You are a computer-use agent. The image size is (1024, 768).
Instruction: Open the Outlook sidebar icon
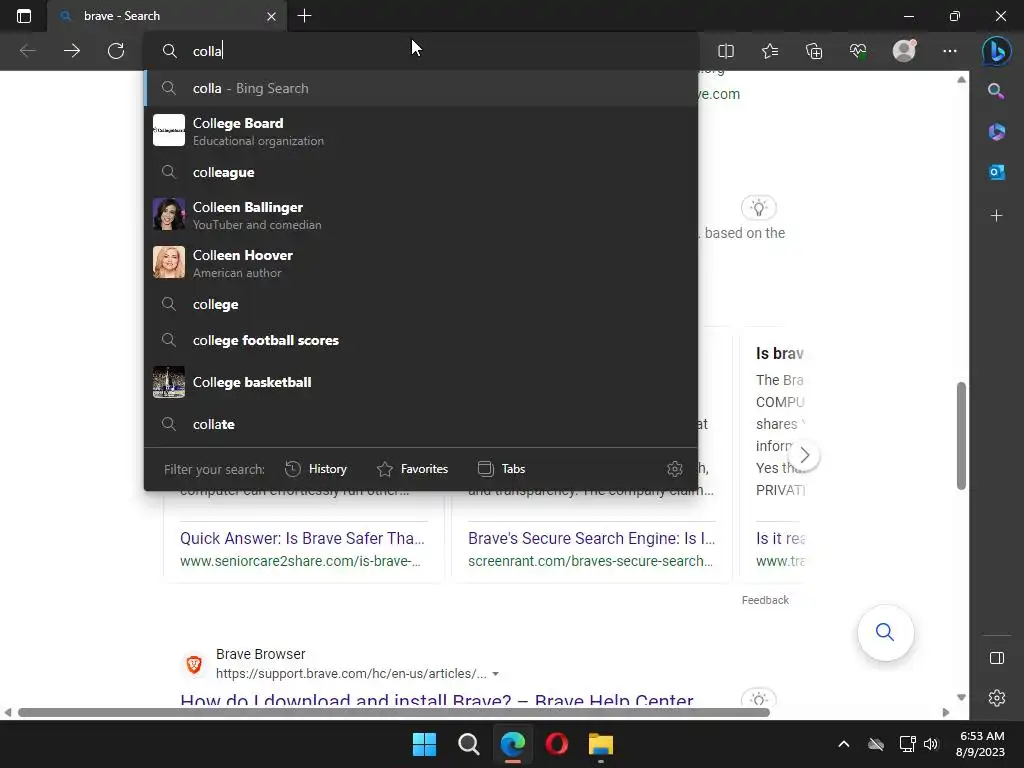996,172
